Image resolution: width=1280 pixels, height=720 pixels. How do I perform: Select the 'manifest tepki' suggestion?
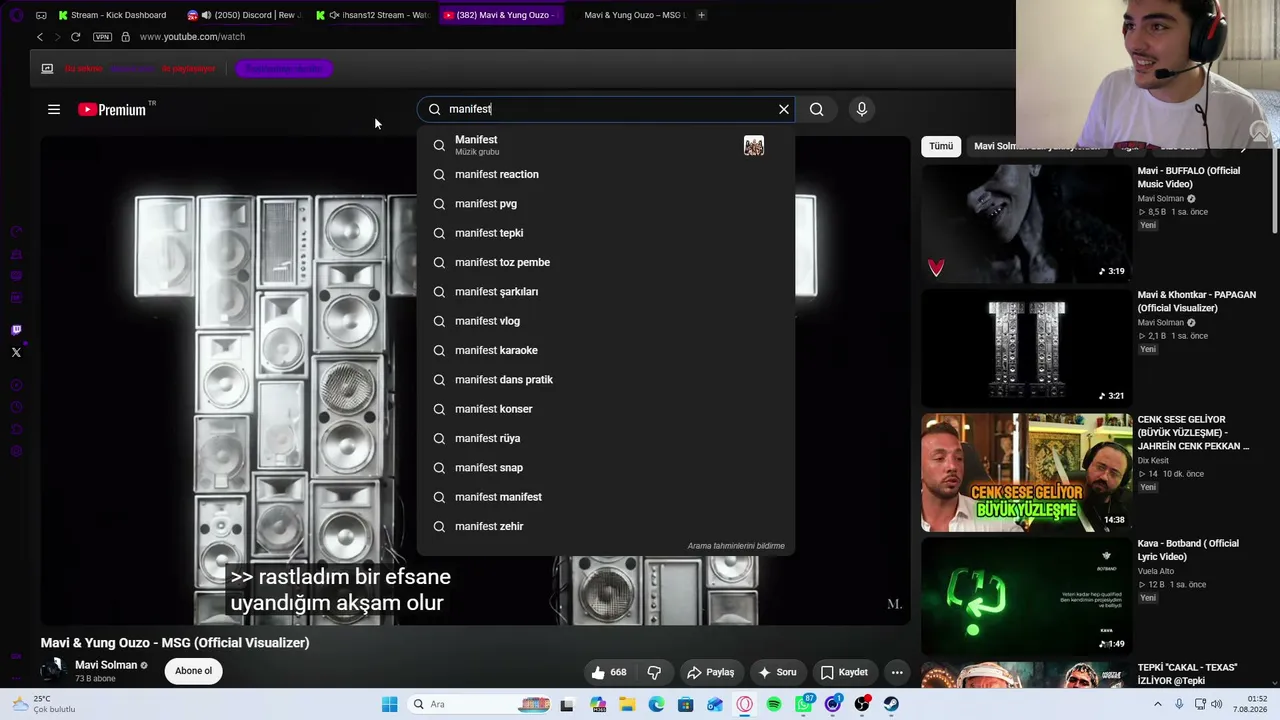[x=605, y=233]
